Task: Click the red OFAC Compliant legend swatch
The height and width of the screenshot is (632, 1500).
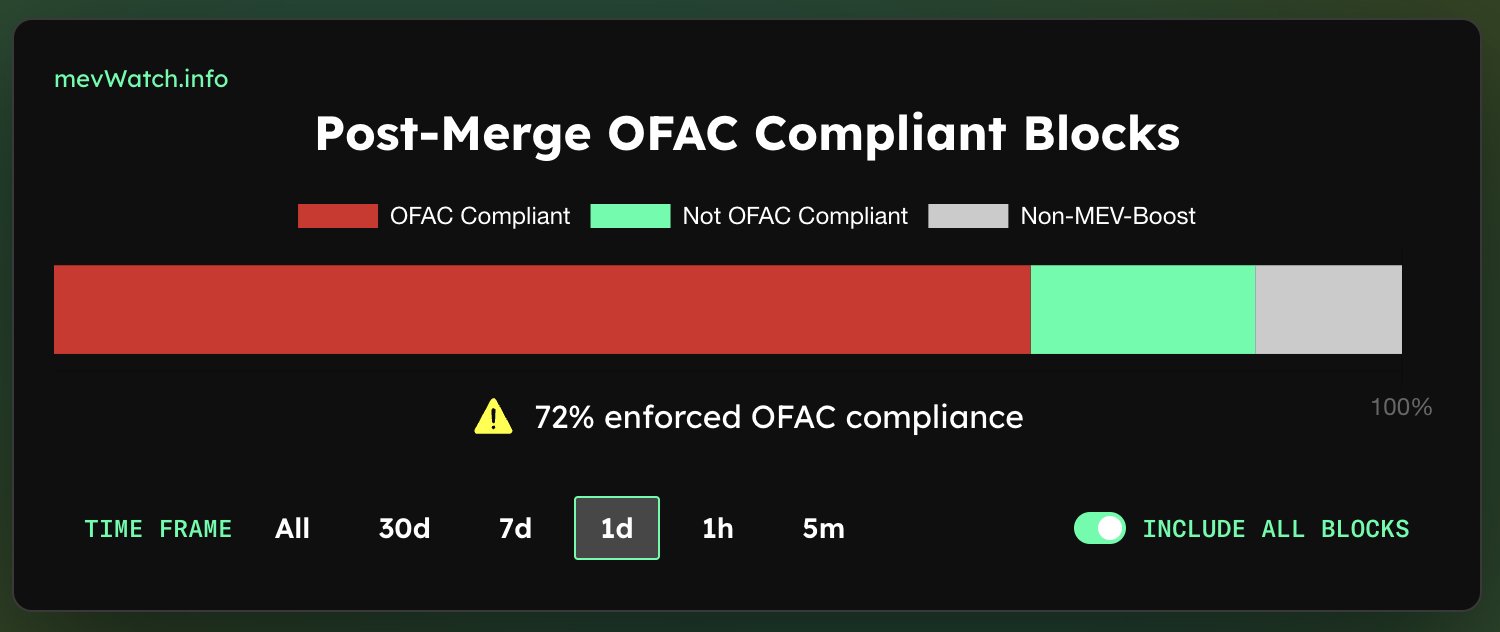Action: pos(337,216)
